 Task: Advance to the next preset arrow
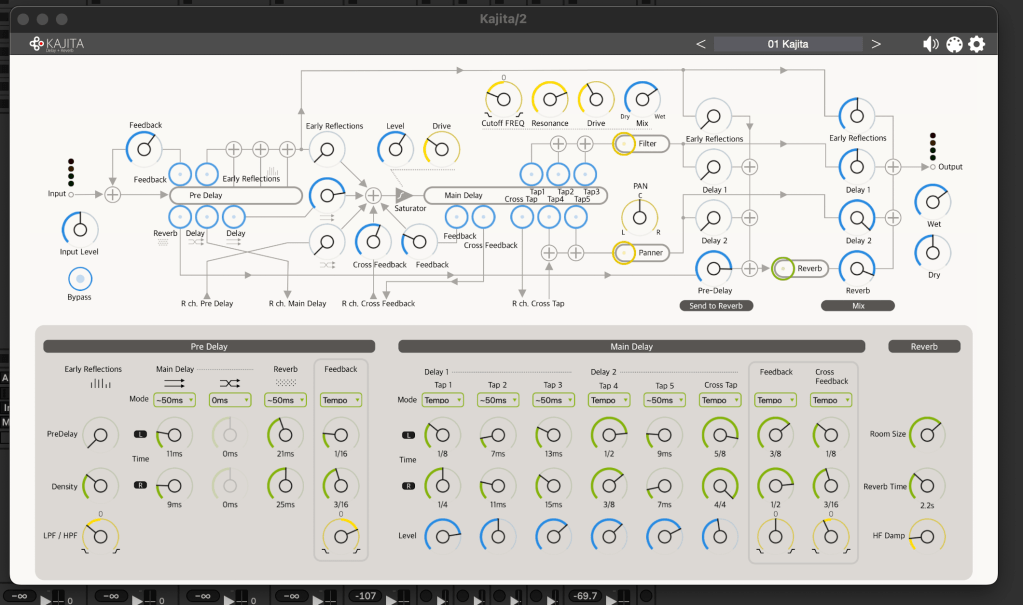[876, 44]
